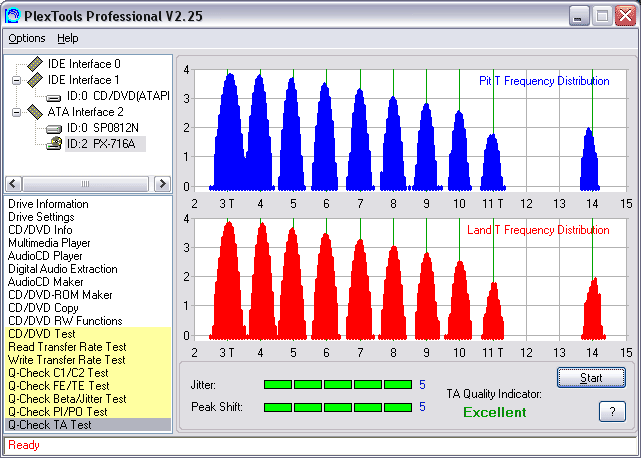Open AudioCD Maker
The height and width of the screenshot is (458, 641).
point(45,282)
